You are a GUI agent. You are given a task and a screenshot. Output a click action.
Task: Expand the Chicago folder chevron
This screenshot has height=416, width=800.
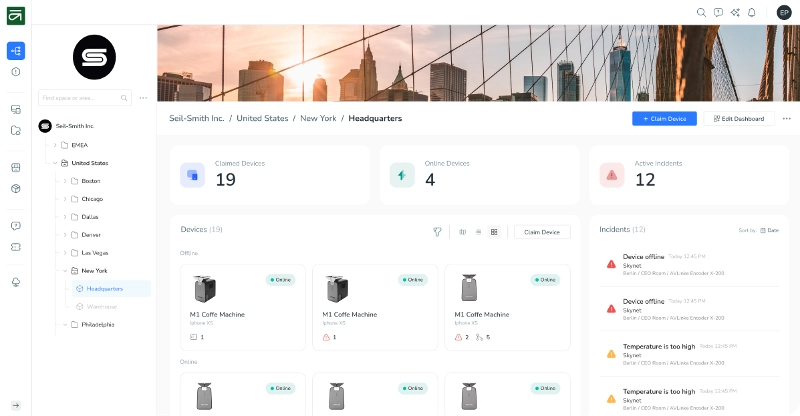pyautogui.click(x=65, y=199)
